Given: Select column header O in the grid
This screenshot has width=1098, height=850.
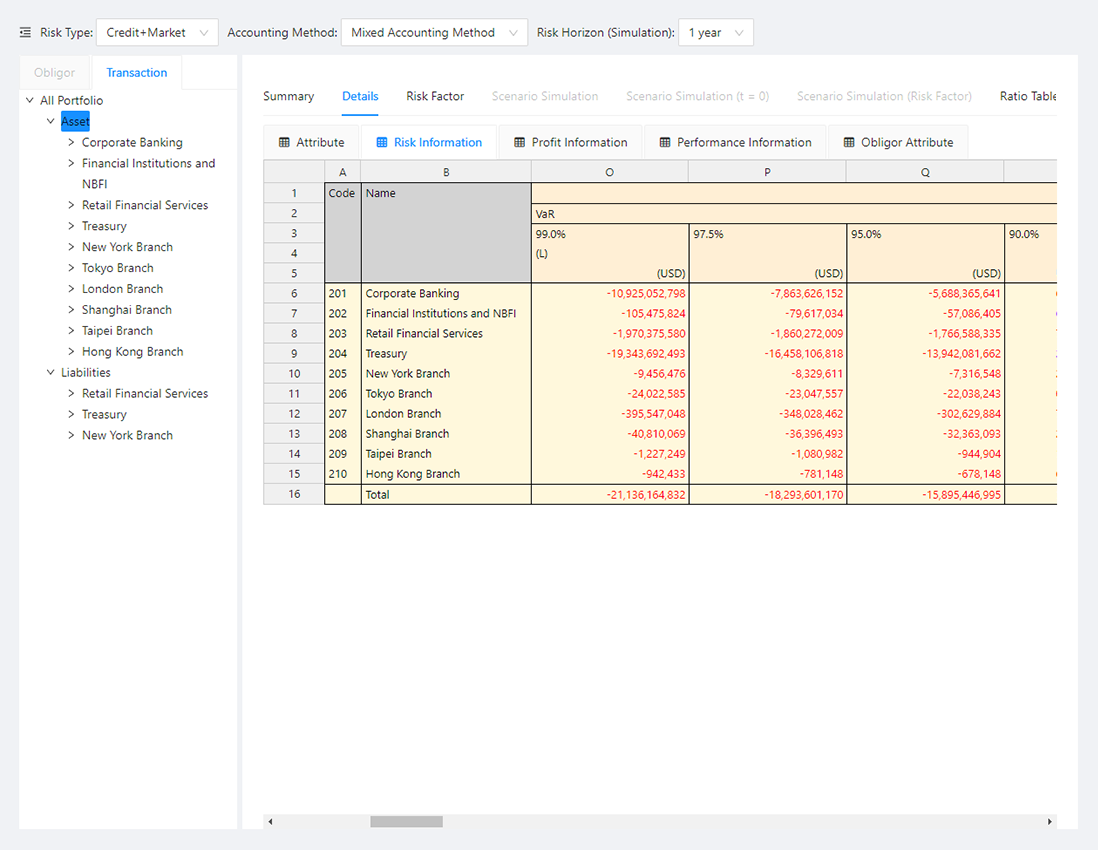Looking at the screenshot, I should tap(609, 172).
